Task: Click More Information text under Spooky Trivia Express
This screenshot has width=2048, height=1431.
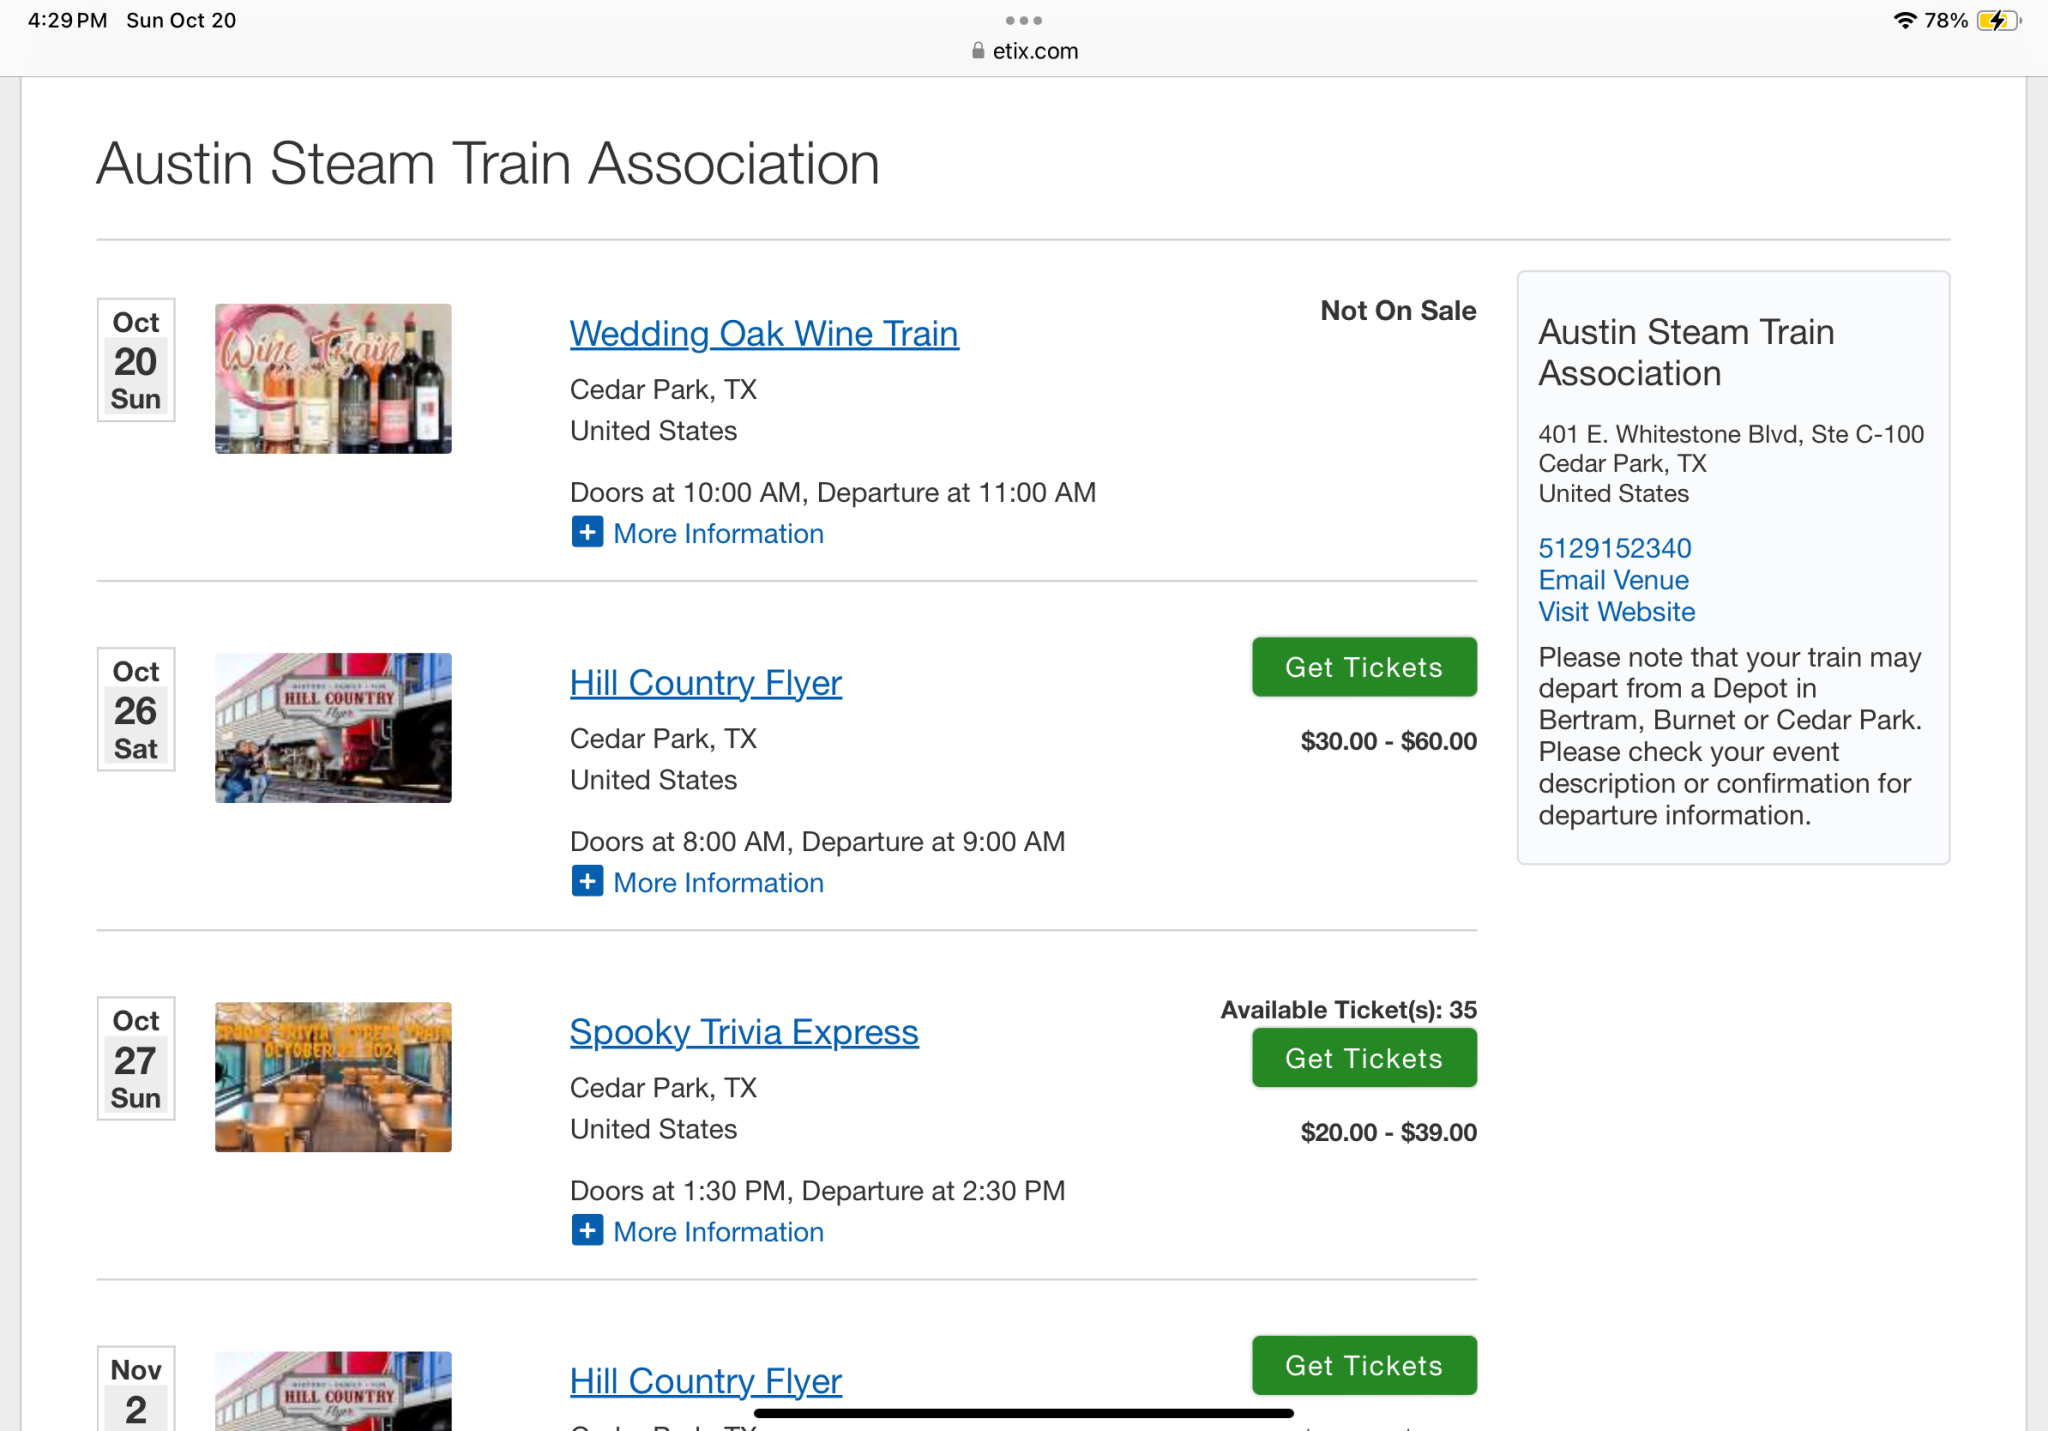Action: tap(718, 1231)
